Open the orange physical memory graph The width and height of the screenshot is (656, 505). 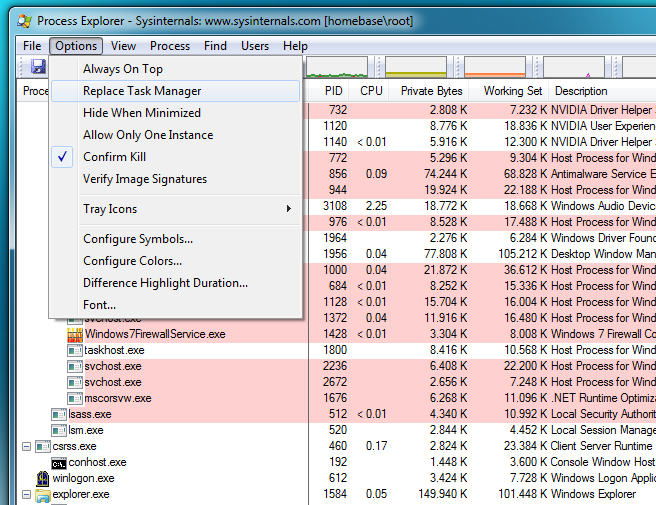coord(495,67)
